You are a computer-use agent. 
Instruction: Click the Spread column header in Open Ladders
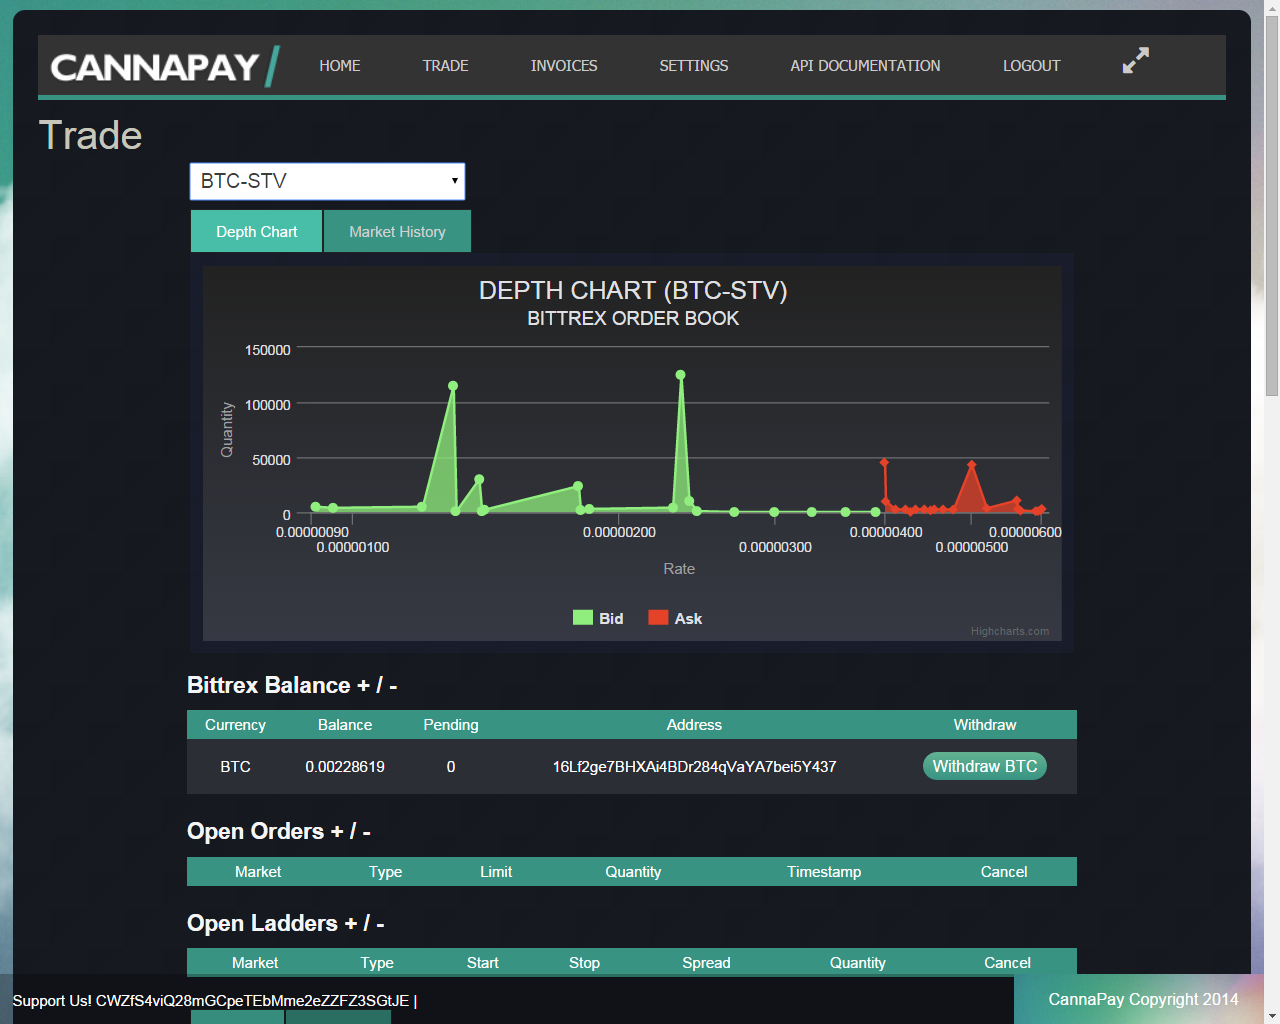(x=706, y=963)
